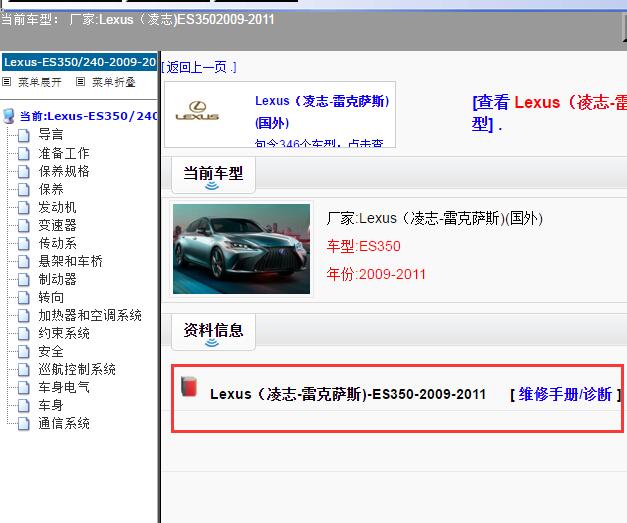This screenshot has height=523, width=627.
Task: Open the 维修手册/诊断 link
Action: coord(565,394)
